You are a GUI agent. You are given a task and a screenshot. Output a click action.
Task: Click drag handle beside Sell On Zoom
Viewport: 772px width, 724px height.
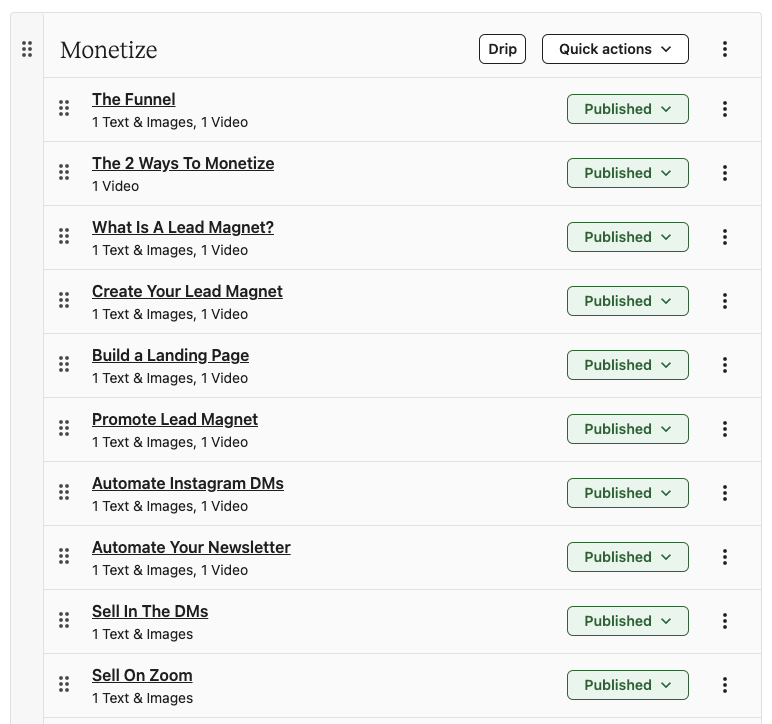click(64, 685)
